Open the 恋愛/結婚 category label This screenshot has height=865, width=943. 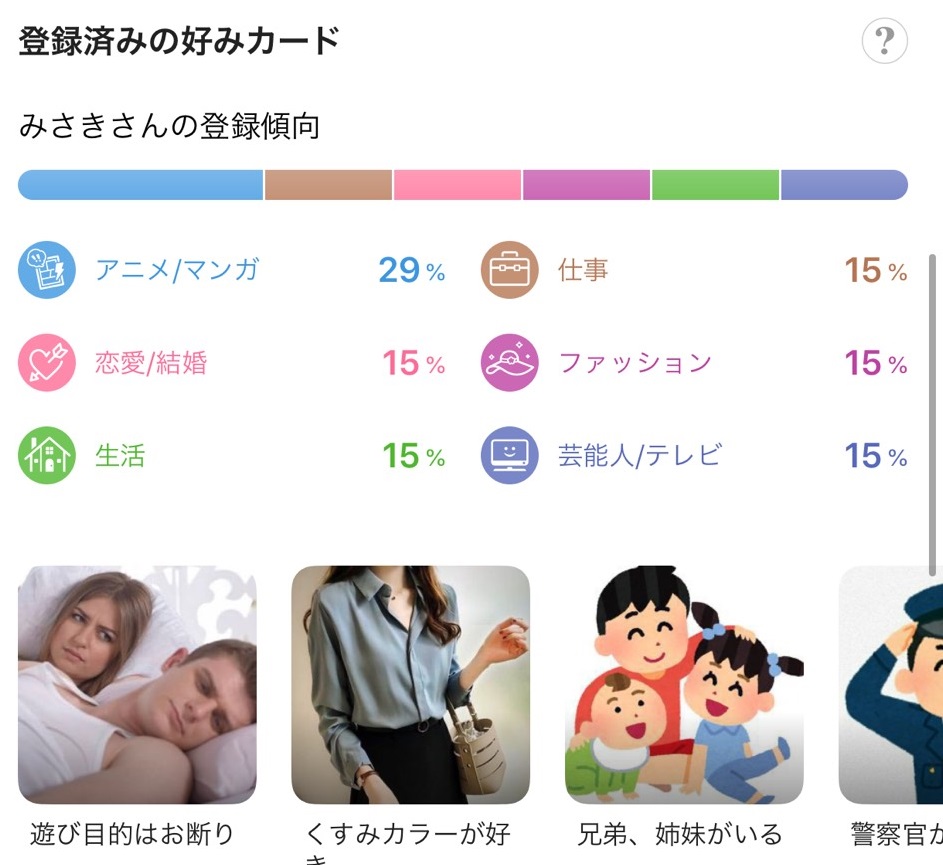pos(151,362)
